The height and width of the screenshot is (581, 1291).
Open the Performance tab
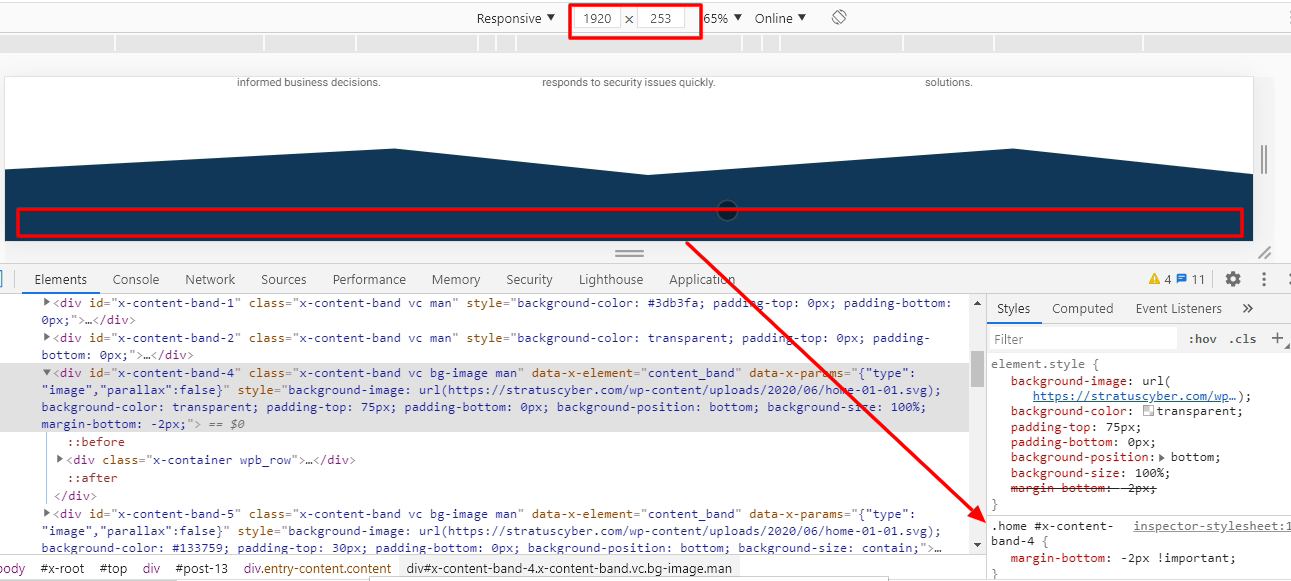tap(369, 279)
